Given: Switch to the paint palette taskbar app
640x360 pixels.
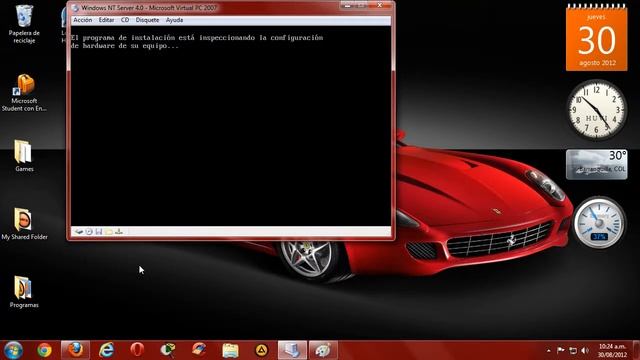Looking at the screenshot, I should (323, 350).
